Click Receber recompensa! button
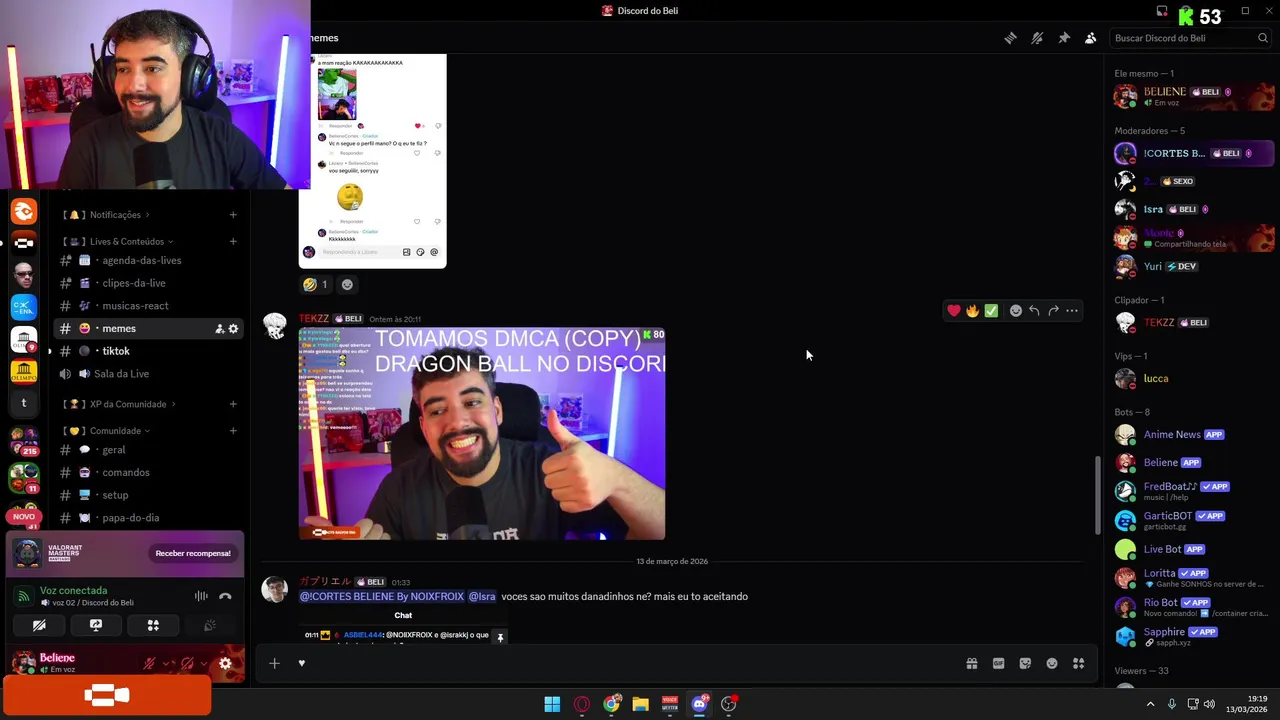This screenshot has width=1280, height=720. [x=193, y=554]
